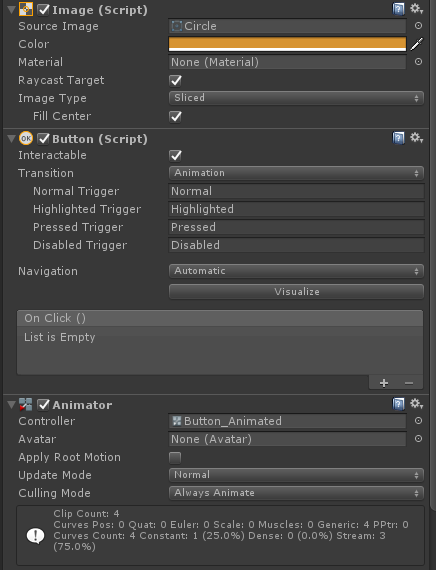Open gear settings menu for Animator component
Screen dimensions: 436x570
pos(416,404)
